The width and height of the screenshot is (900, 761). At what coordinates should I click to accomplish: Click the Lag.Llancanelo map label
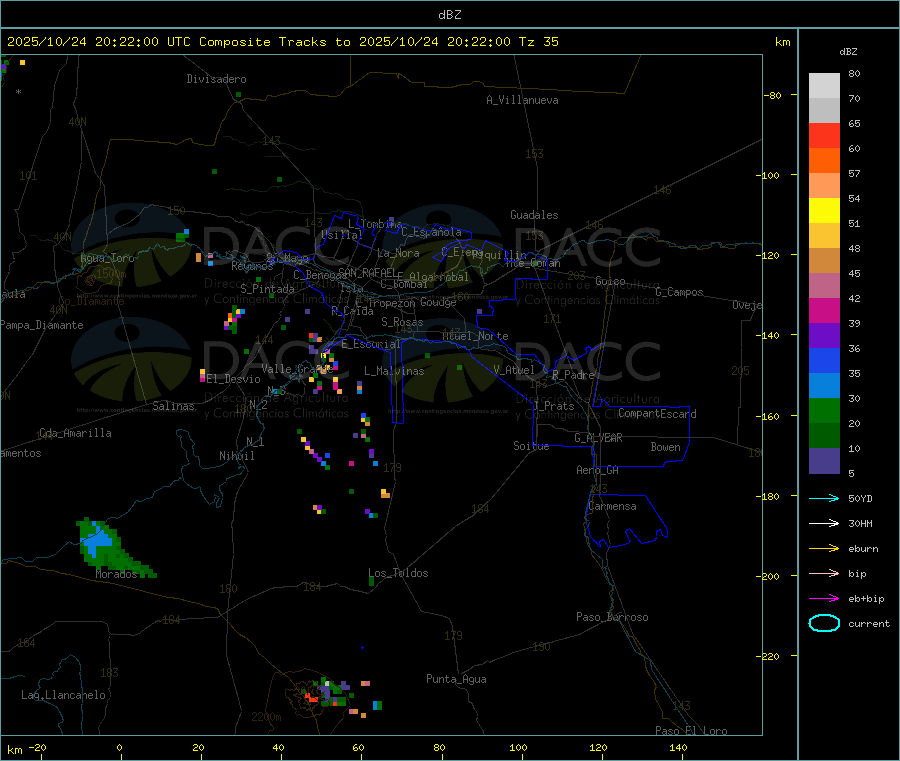(63, 695)
